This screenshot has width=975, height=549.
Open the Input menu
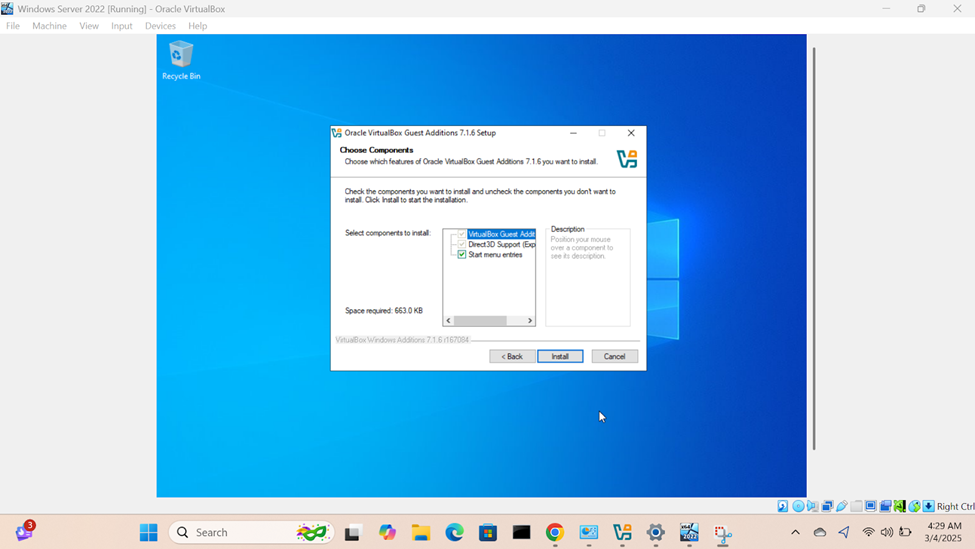(x=122, y=25)
